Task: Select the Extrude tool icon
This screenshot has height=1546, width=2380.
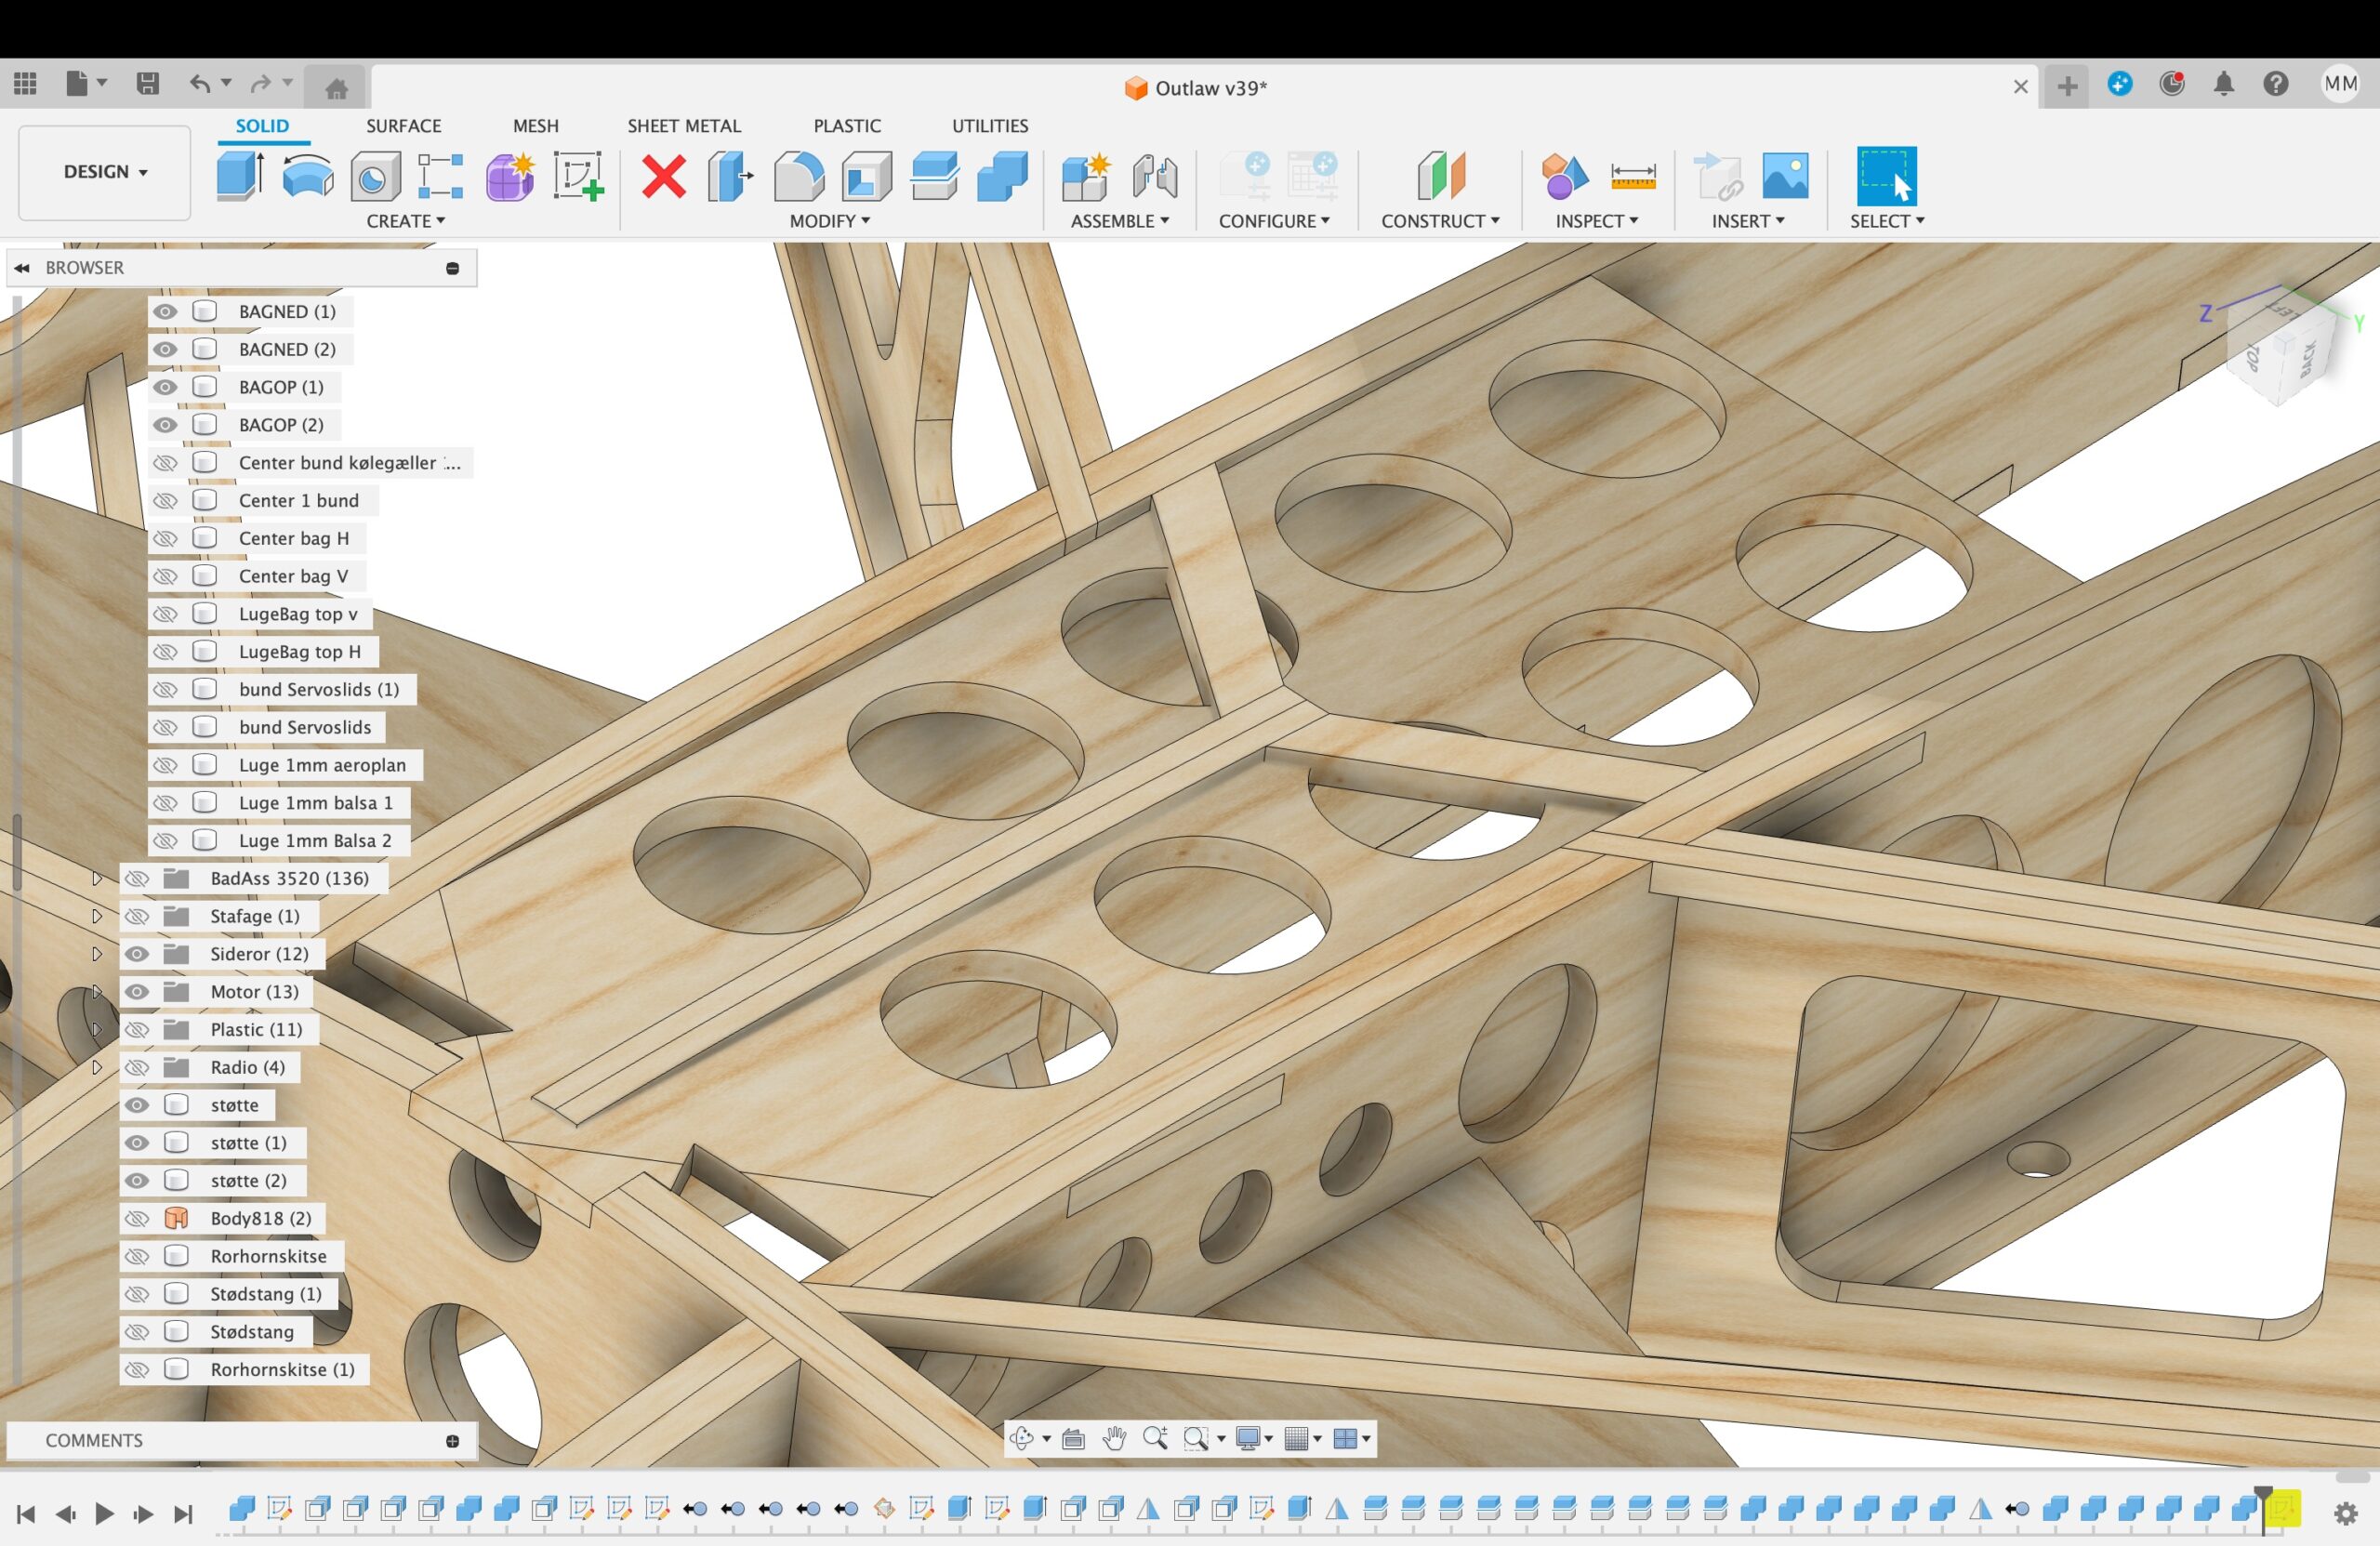Action: coord(240,177)
